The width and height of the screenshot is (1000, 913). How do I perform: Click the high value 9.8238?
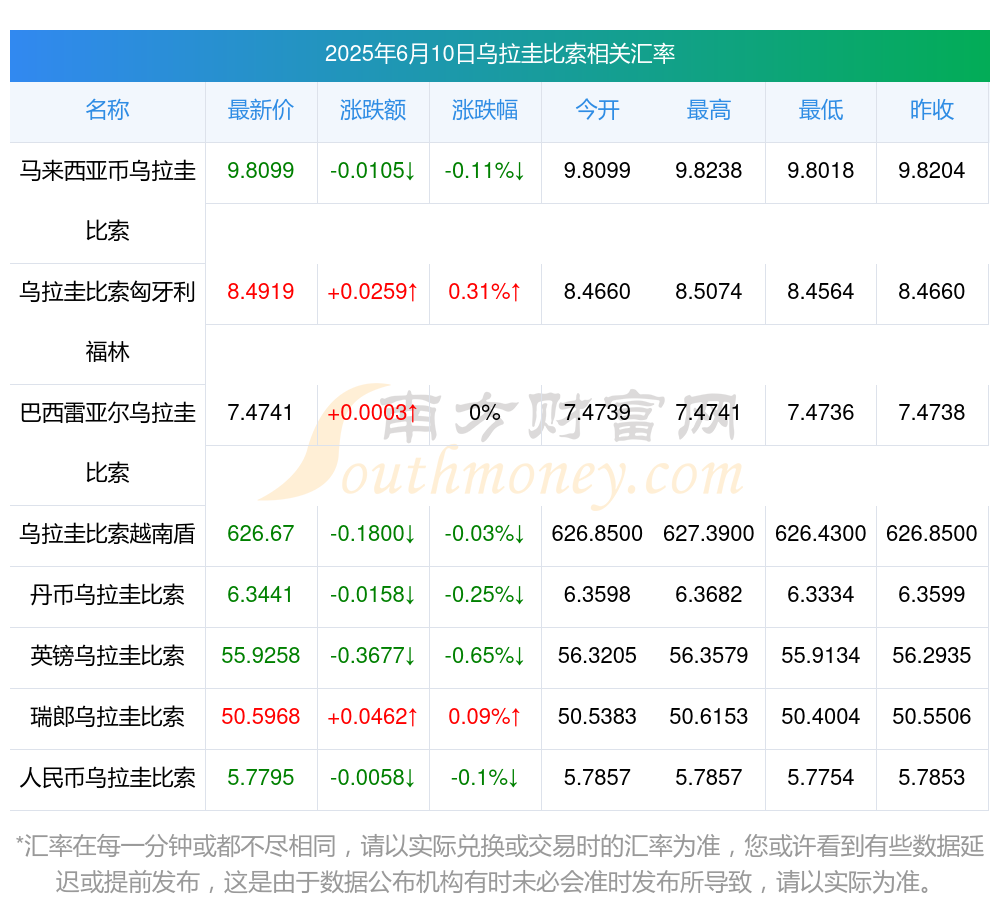click(x=709, y=170)
